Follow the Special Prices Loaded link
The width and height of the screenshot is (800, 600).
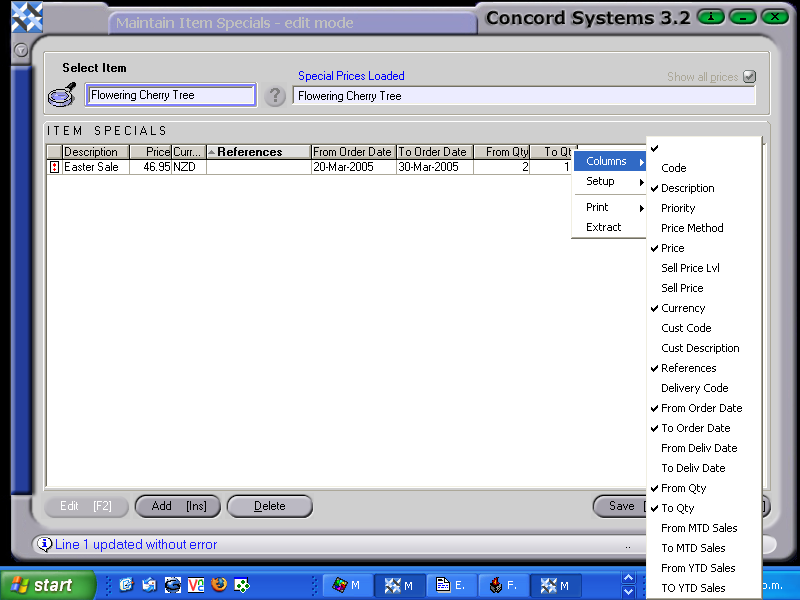tap(350, 76)
